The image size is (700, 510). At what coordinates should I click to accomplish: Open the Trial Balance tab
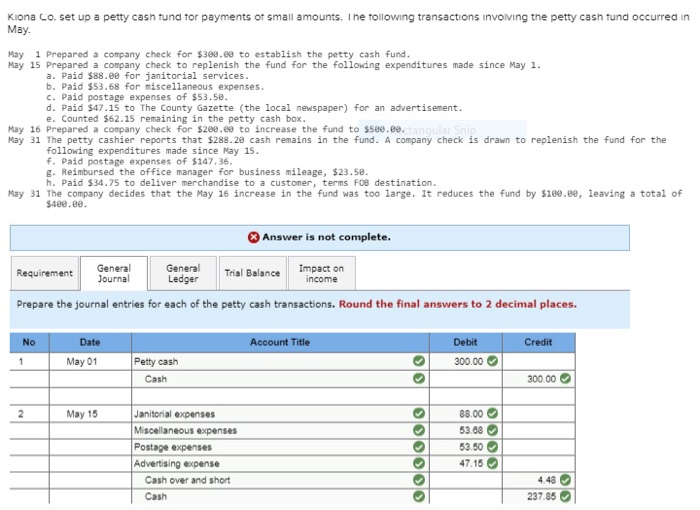click(x=252, y=273)
